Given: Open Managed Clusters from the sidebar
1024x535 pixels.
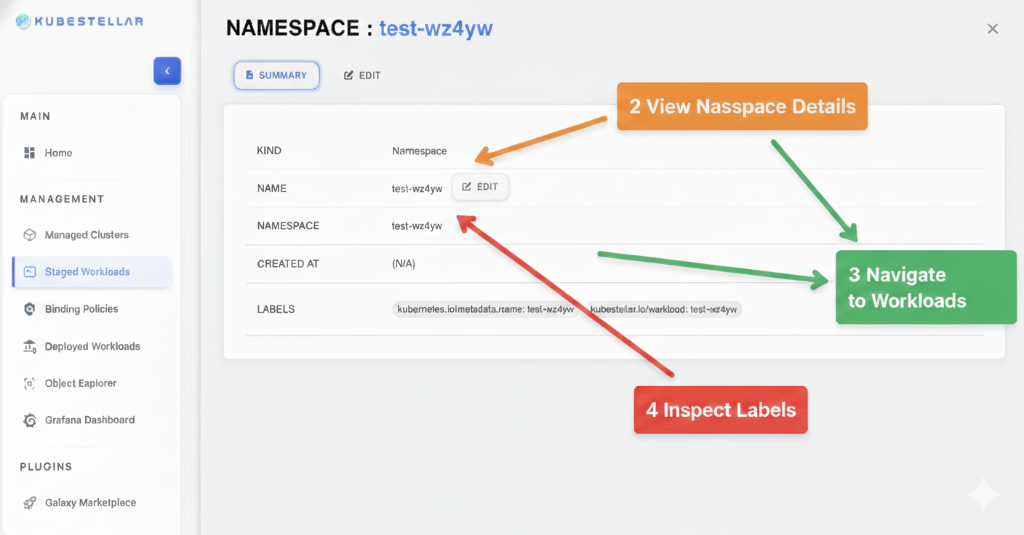Looking at the screenshot, I should click(86, 235).
